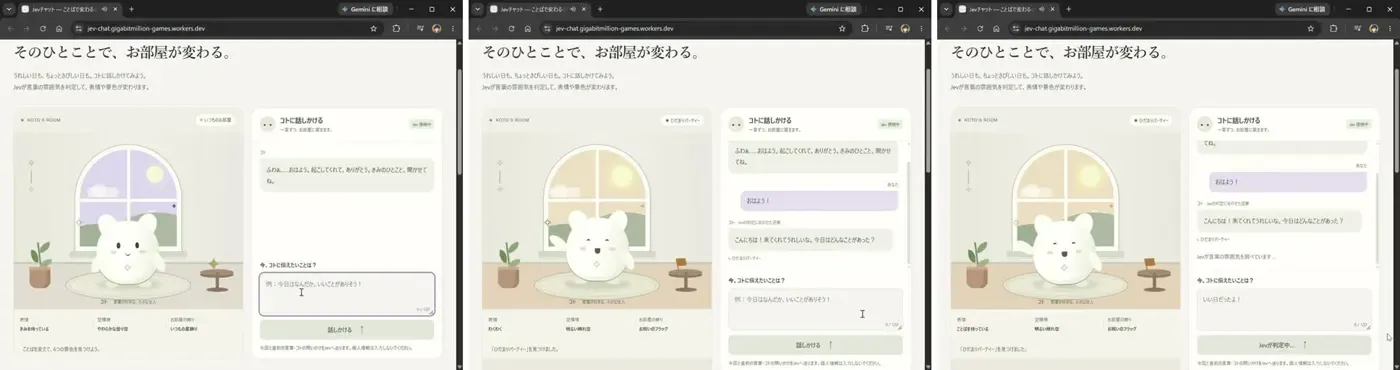Bookmark this page with the star in left window

click(373, 28)
